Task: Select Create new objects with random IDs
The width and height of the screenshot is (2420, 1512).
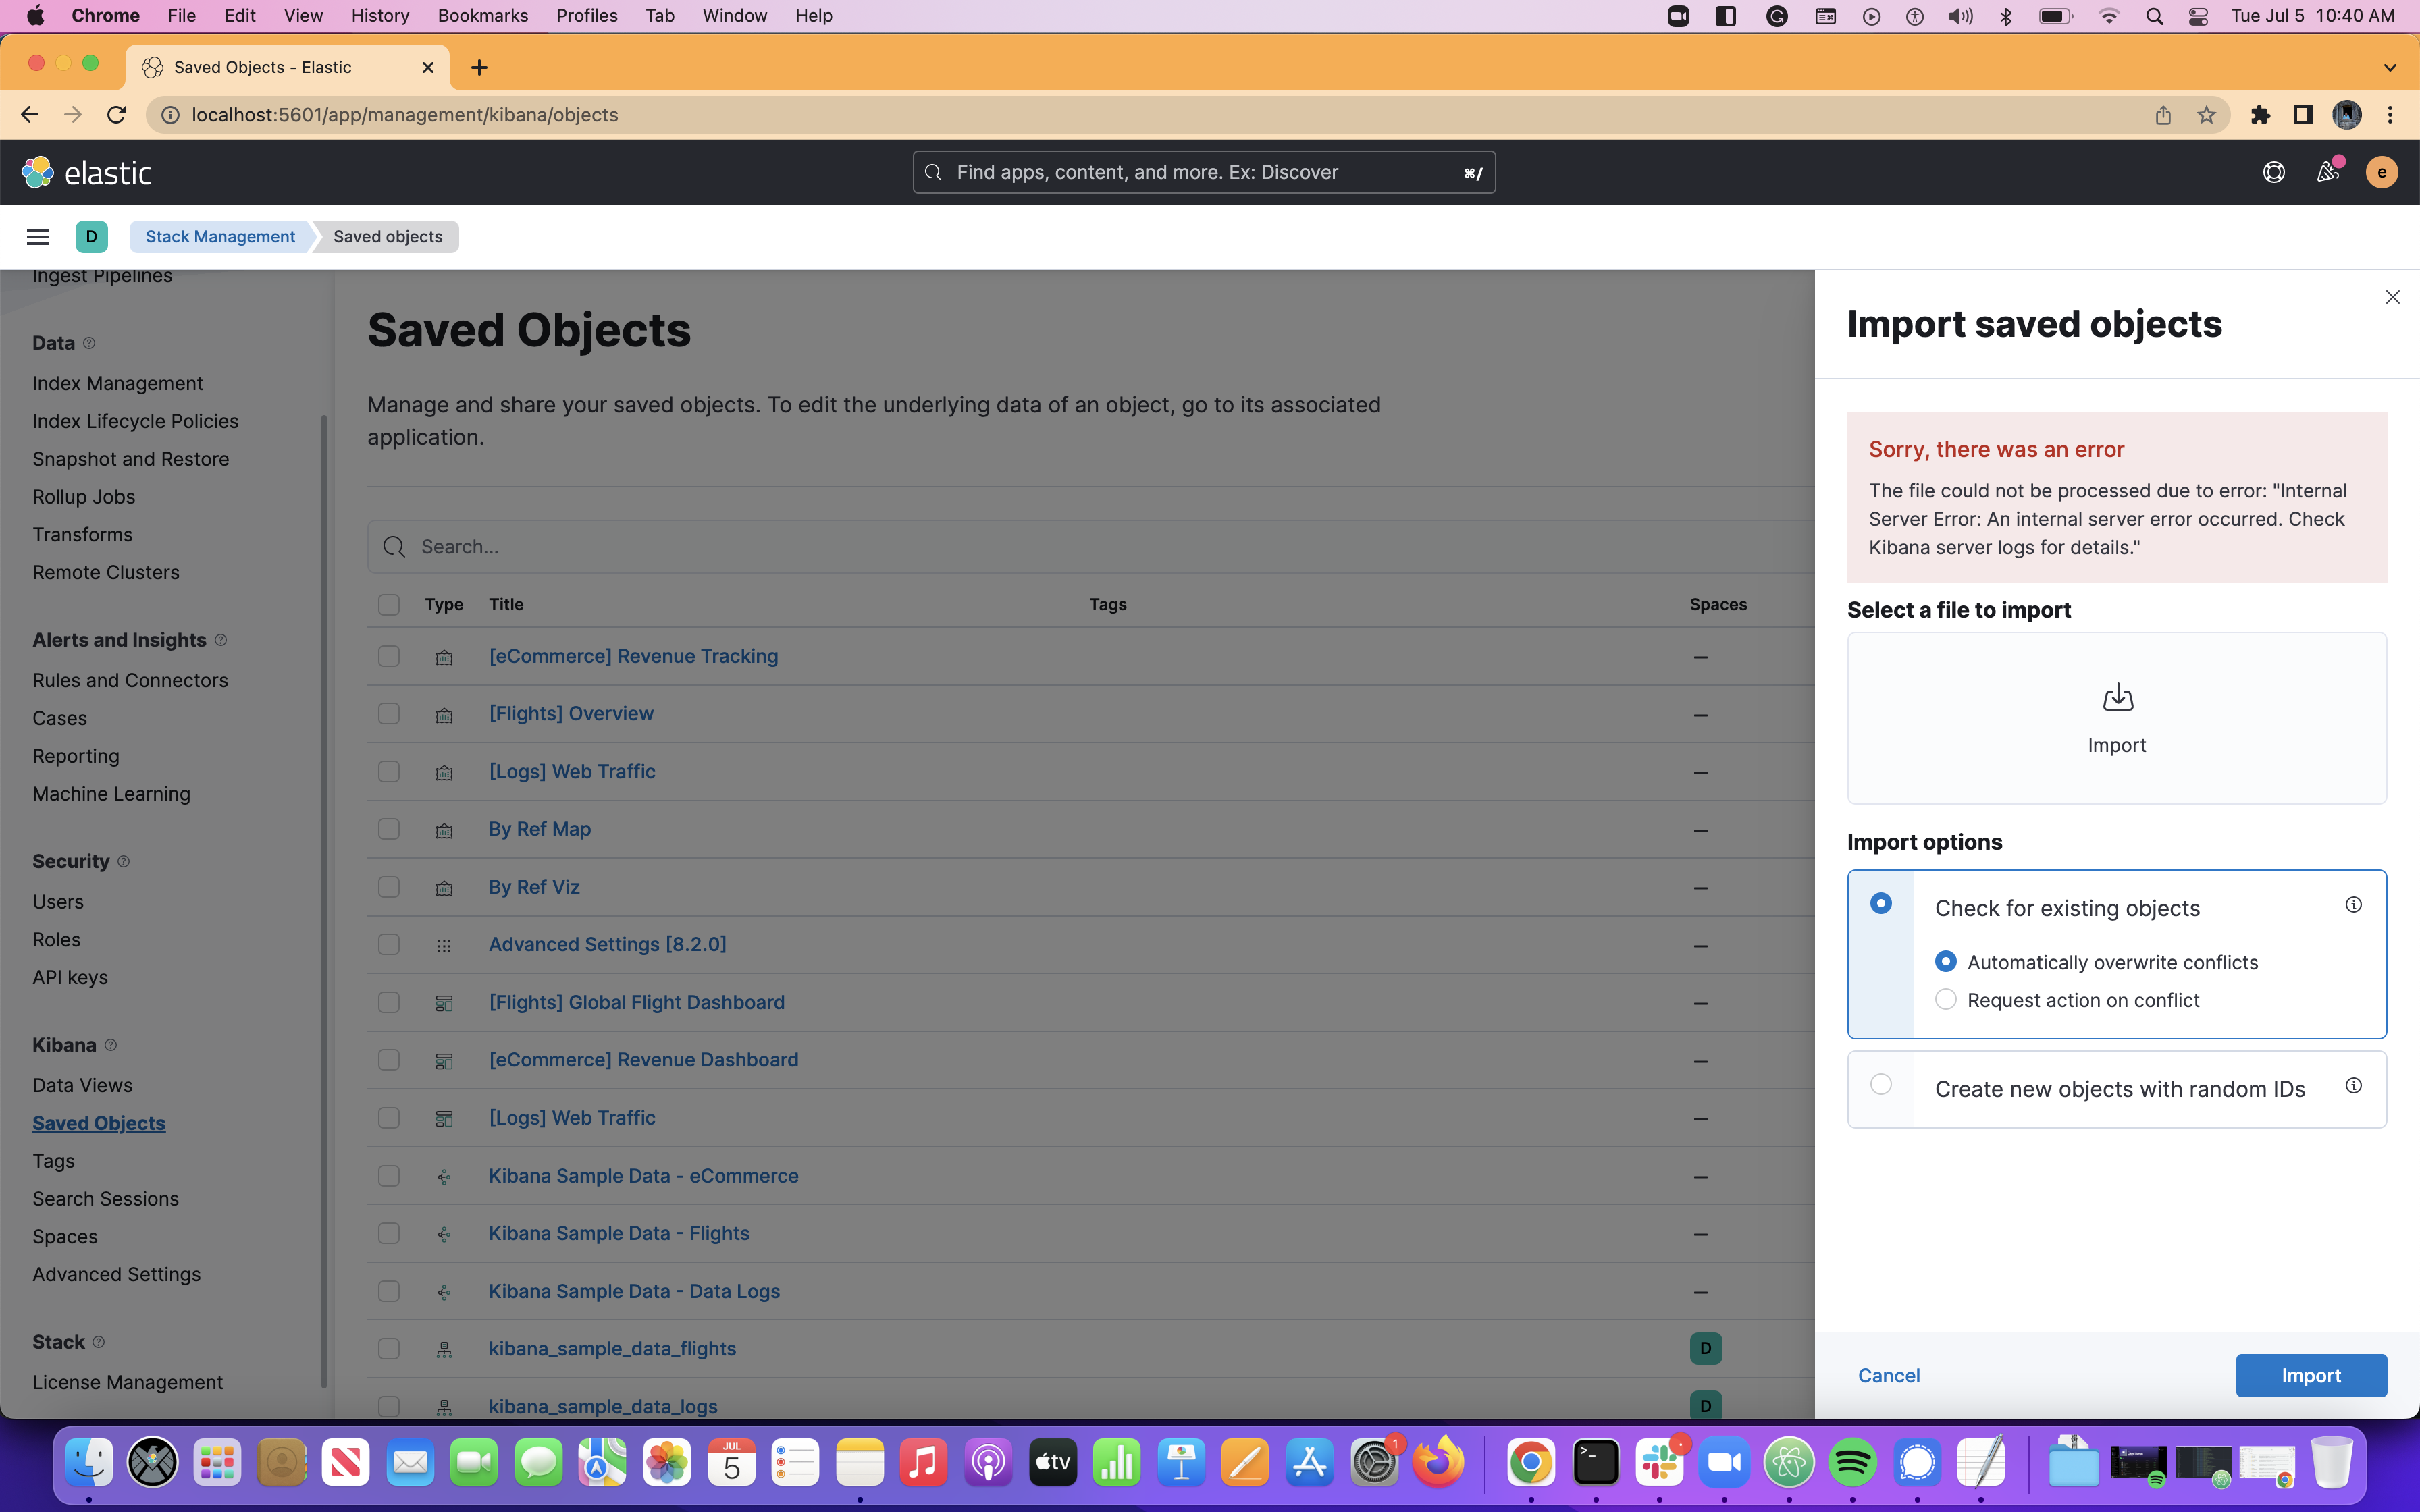Action: click(x=1881, y=1085)
